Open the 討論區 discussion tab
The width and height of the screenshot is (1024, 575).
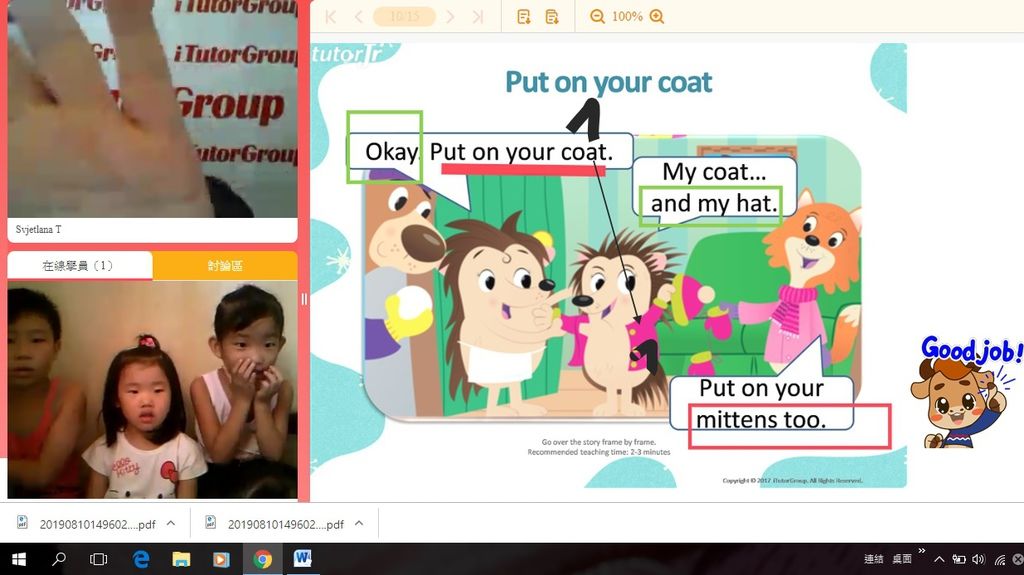[x=225, y=266]
